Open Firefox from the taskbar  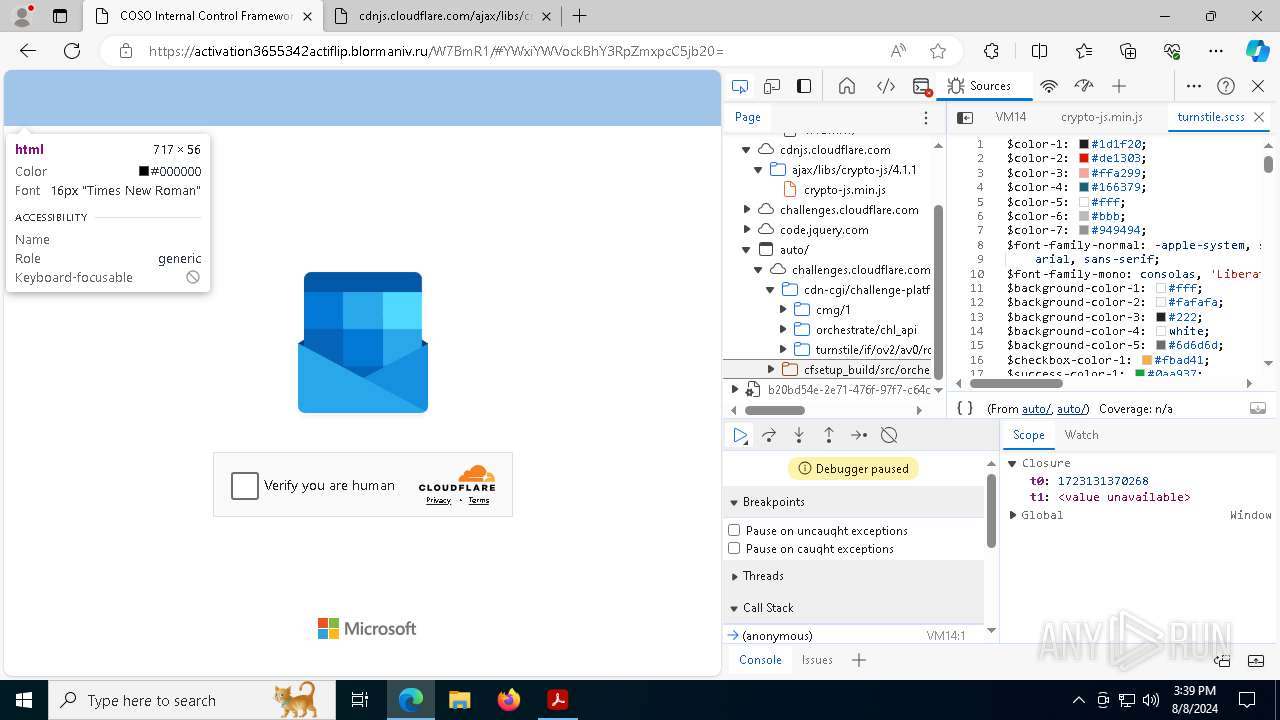coord(508,700)
